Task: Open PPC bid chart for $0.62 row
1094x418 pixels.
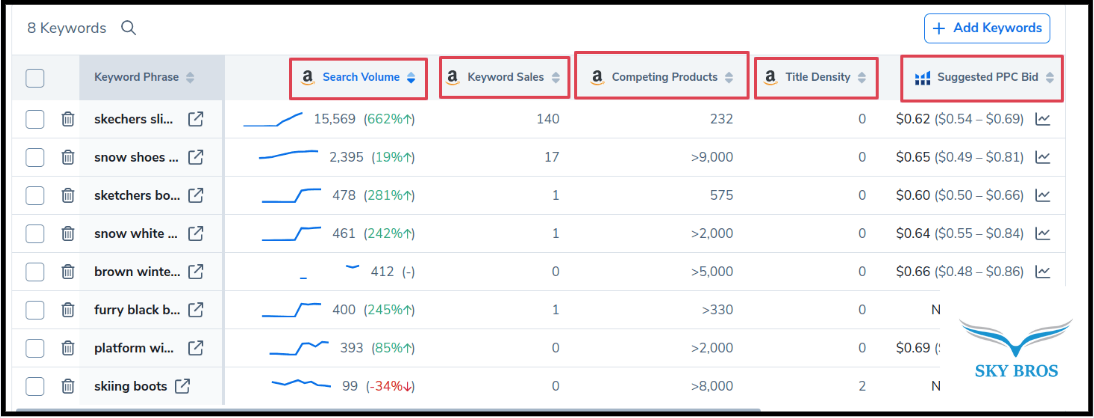Action: point(1042,119)
